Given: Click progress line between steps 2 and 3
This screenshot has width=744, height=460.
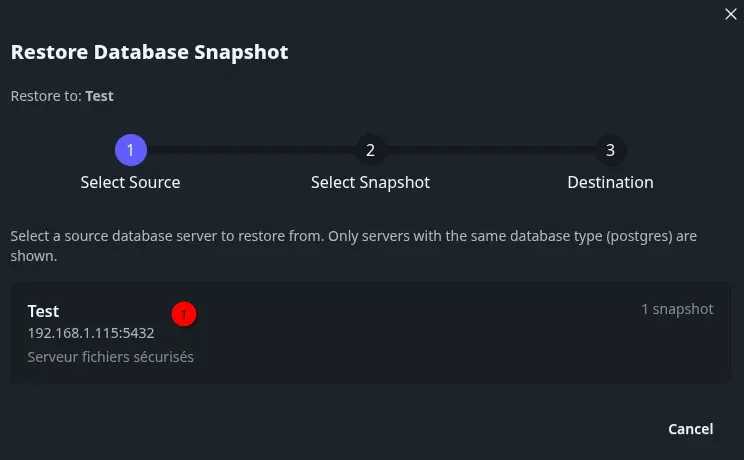Looking at the screenshot, I should (x=490, y=151).
